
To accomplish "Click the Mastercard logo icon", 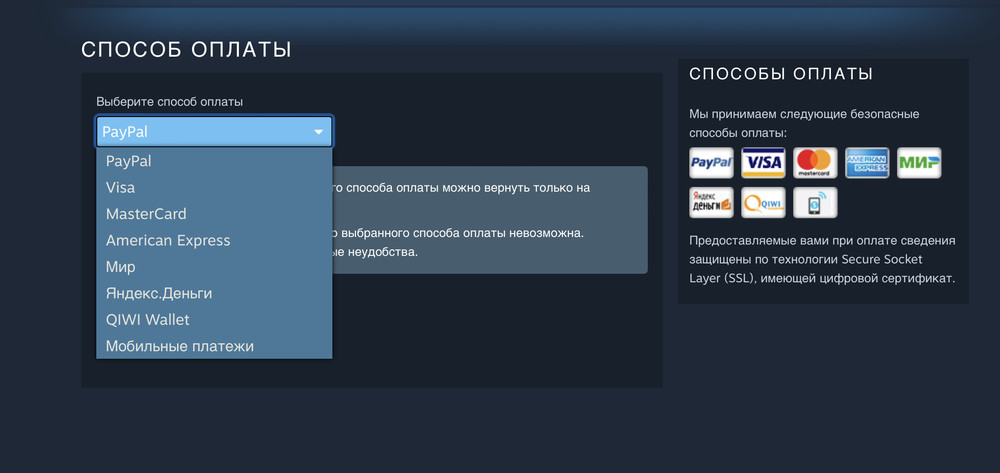I will pyautogui.click(x=815, y=163).
